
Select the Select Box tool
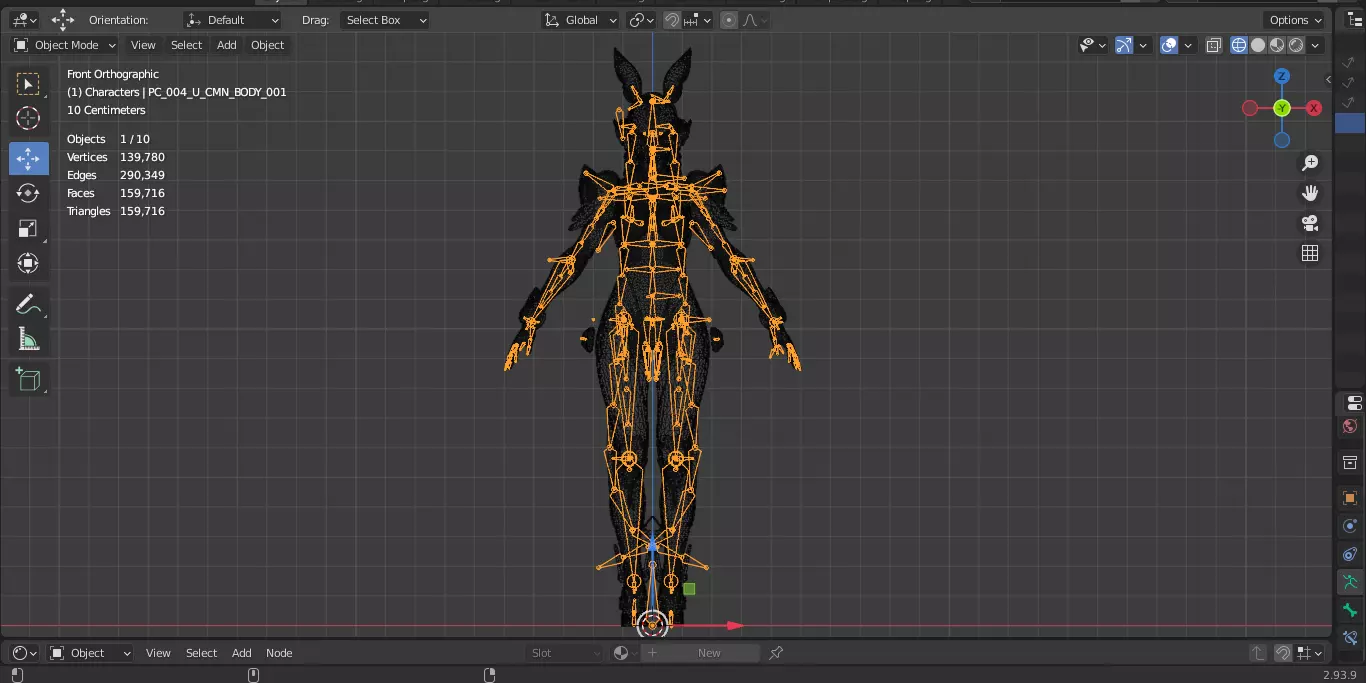coord(28,84)
